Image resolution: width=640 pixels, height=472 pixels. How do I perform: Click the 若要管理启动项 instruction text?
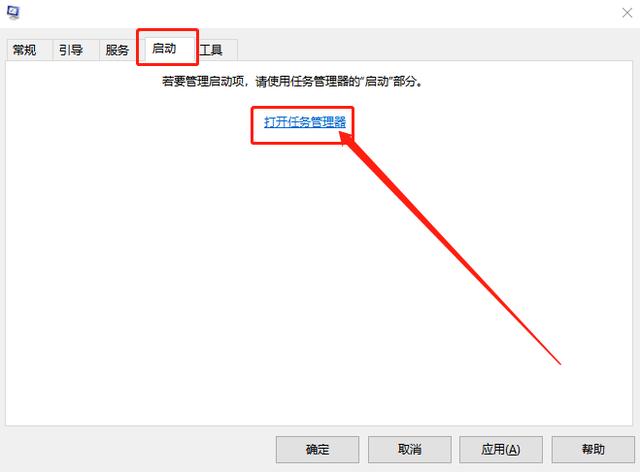292,82
